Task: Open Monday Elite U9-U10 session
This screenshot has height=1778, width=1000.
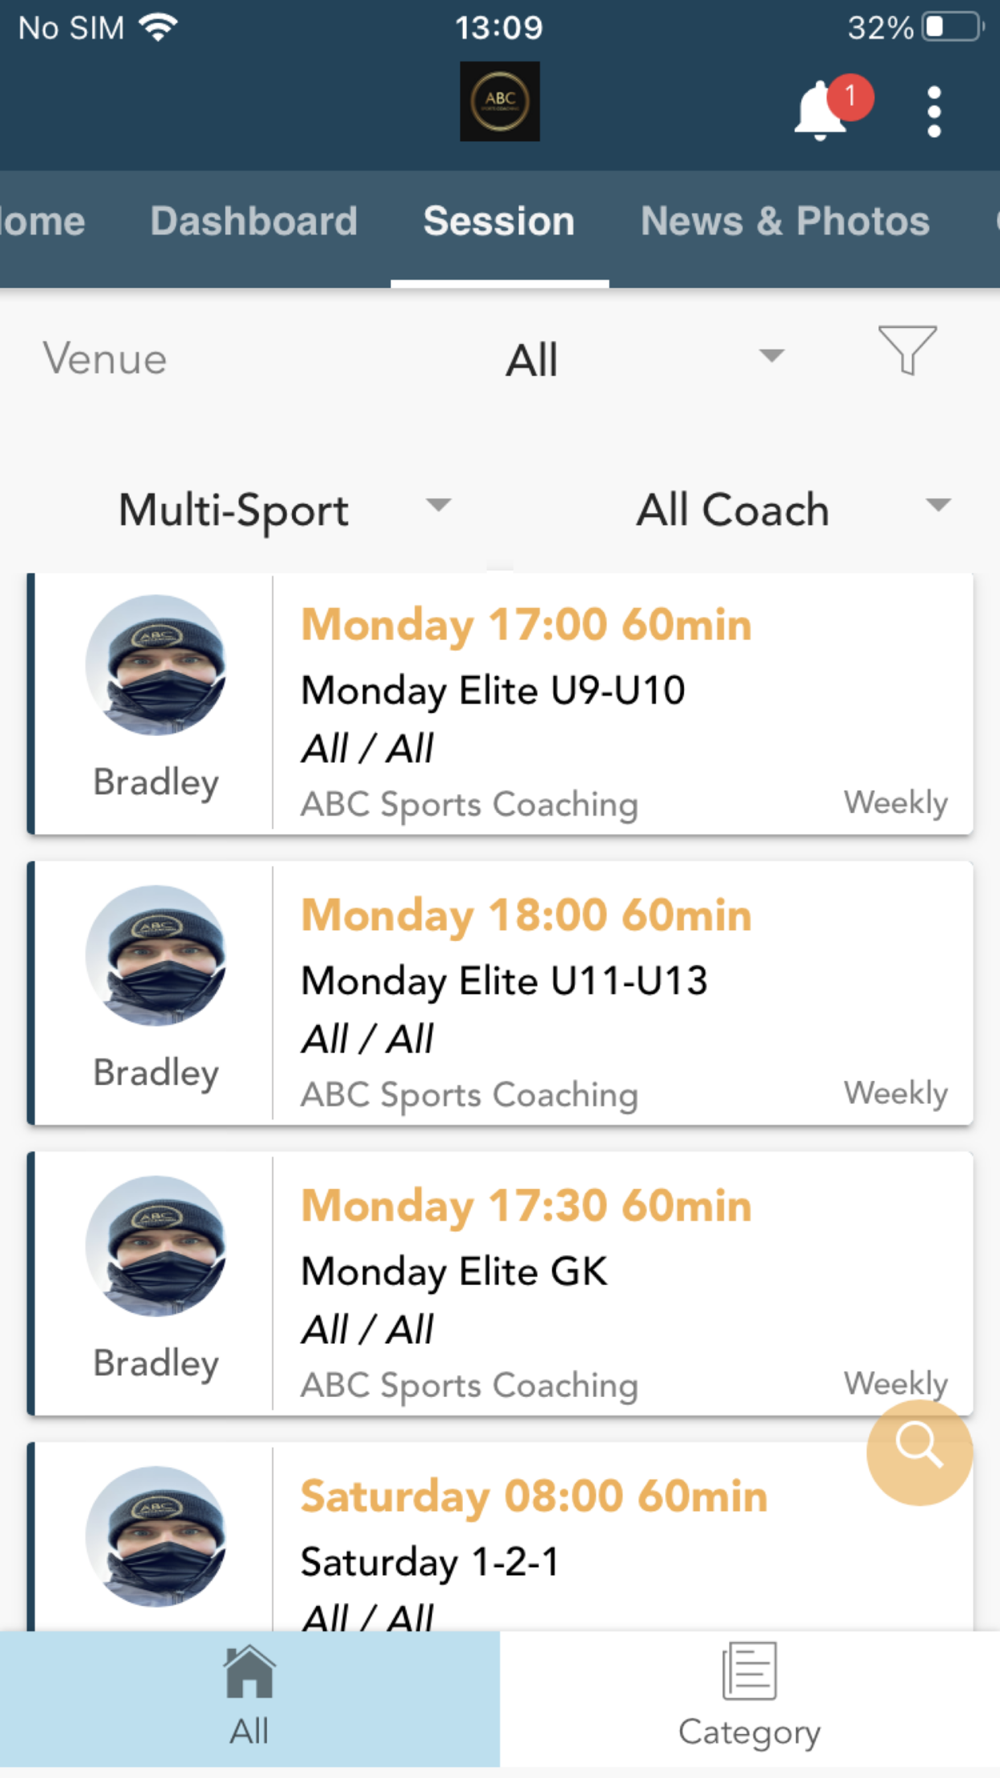Action: pyautogui.click(x=500, y=704)
